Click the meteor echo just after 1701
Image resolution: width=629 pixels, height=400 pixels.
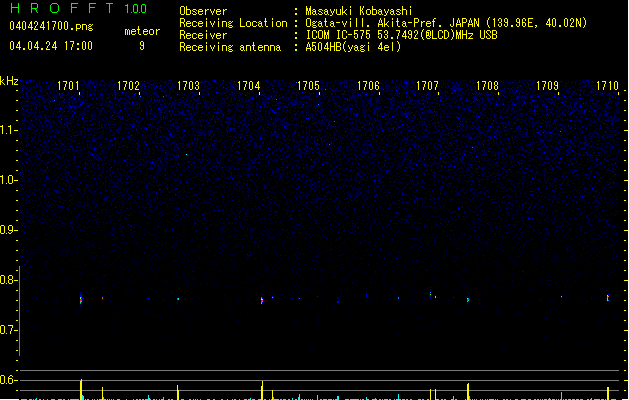(x=81, y=299)
